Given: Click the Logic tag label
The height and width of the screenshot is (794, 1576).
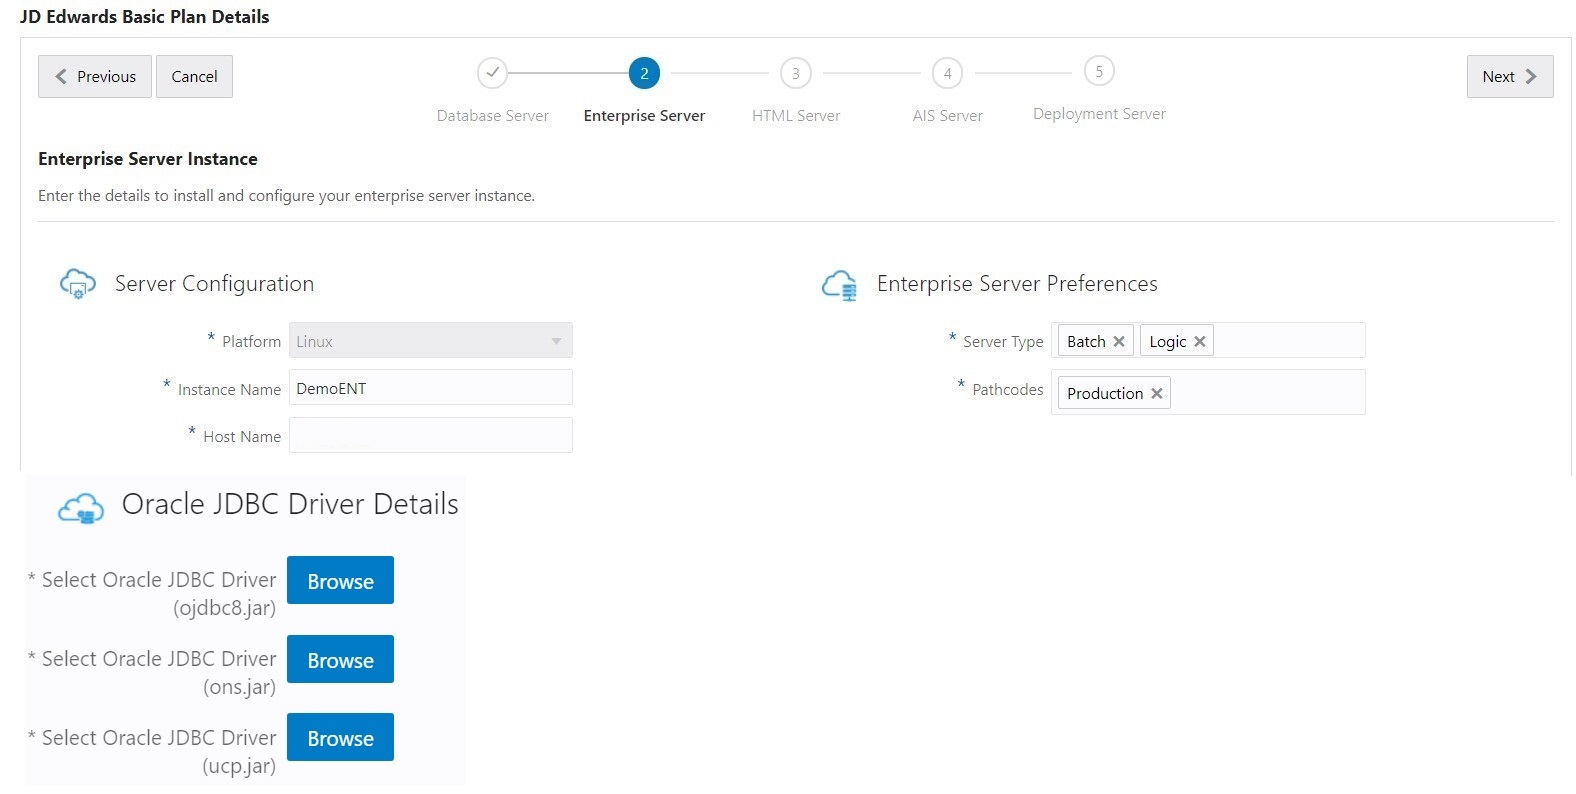Looking at the screenshot, I should pyautogui.click(x=1168, y=342).
